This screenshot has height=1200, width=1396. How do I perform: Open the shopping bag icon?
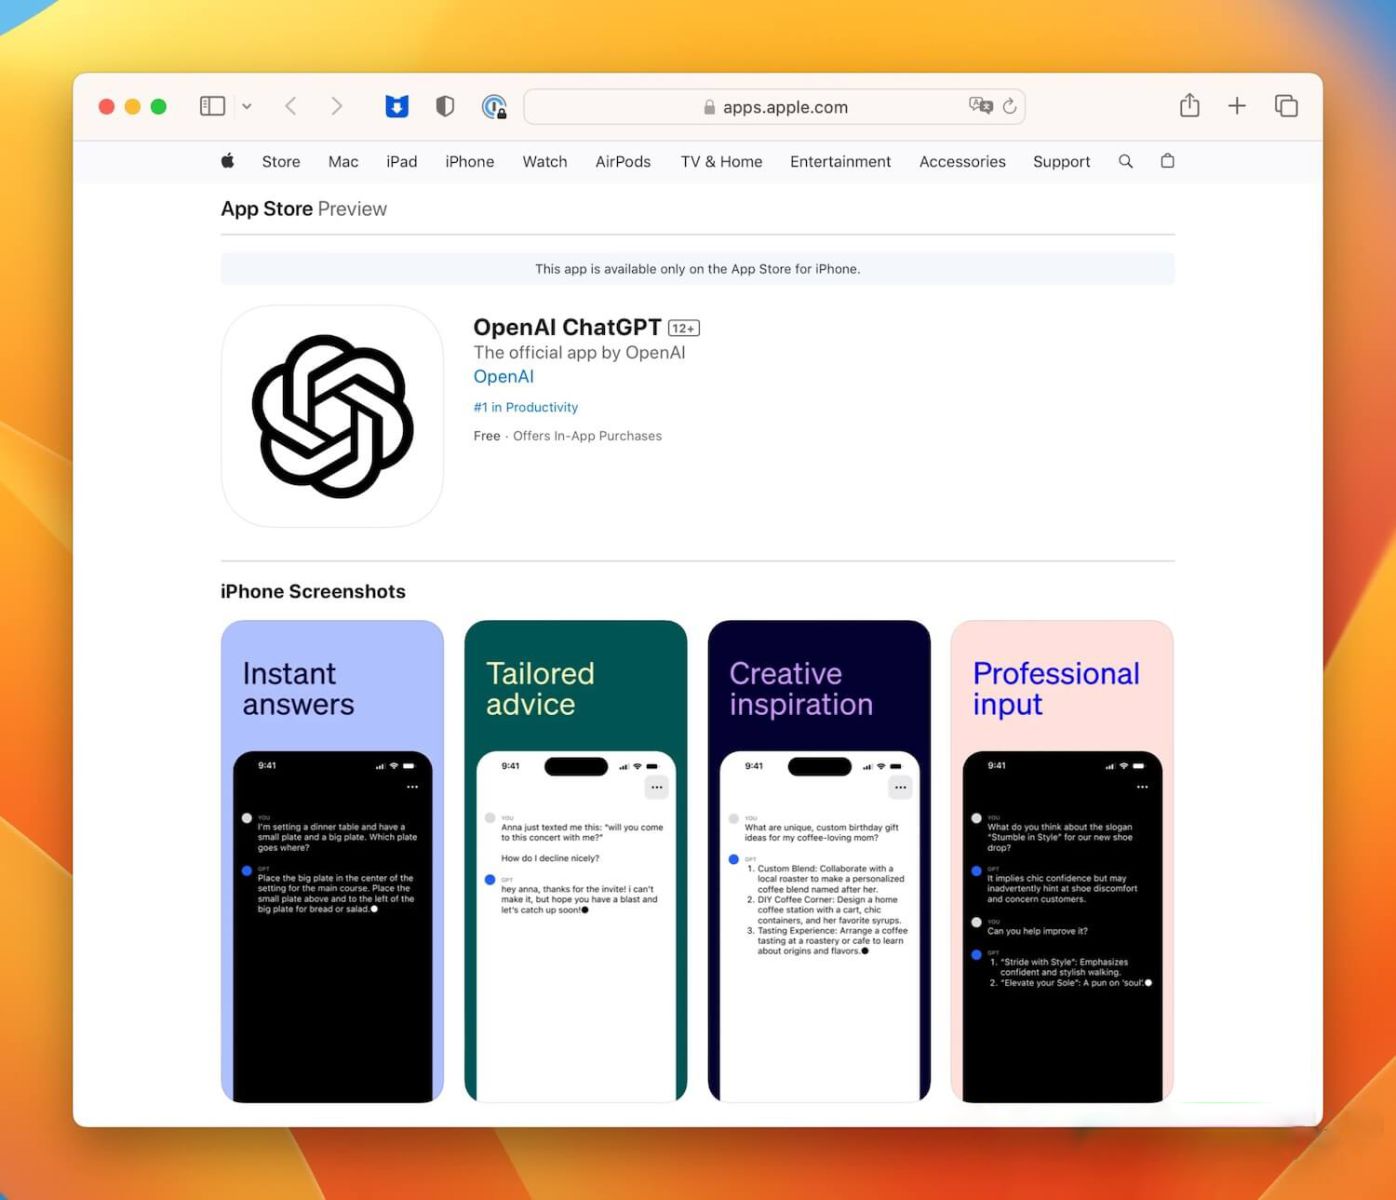(1167, 161)
